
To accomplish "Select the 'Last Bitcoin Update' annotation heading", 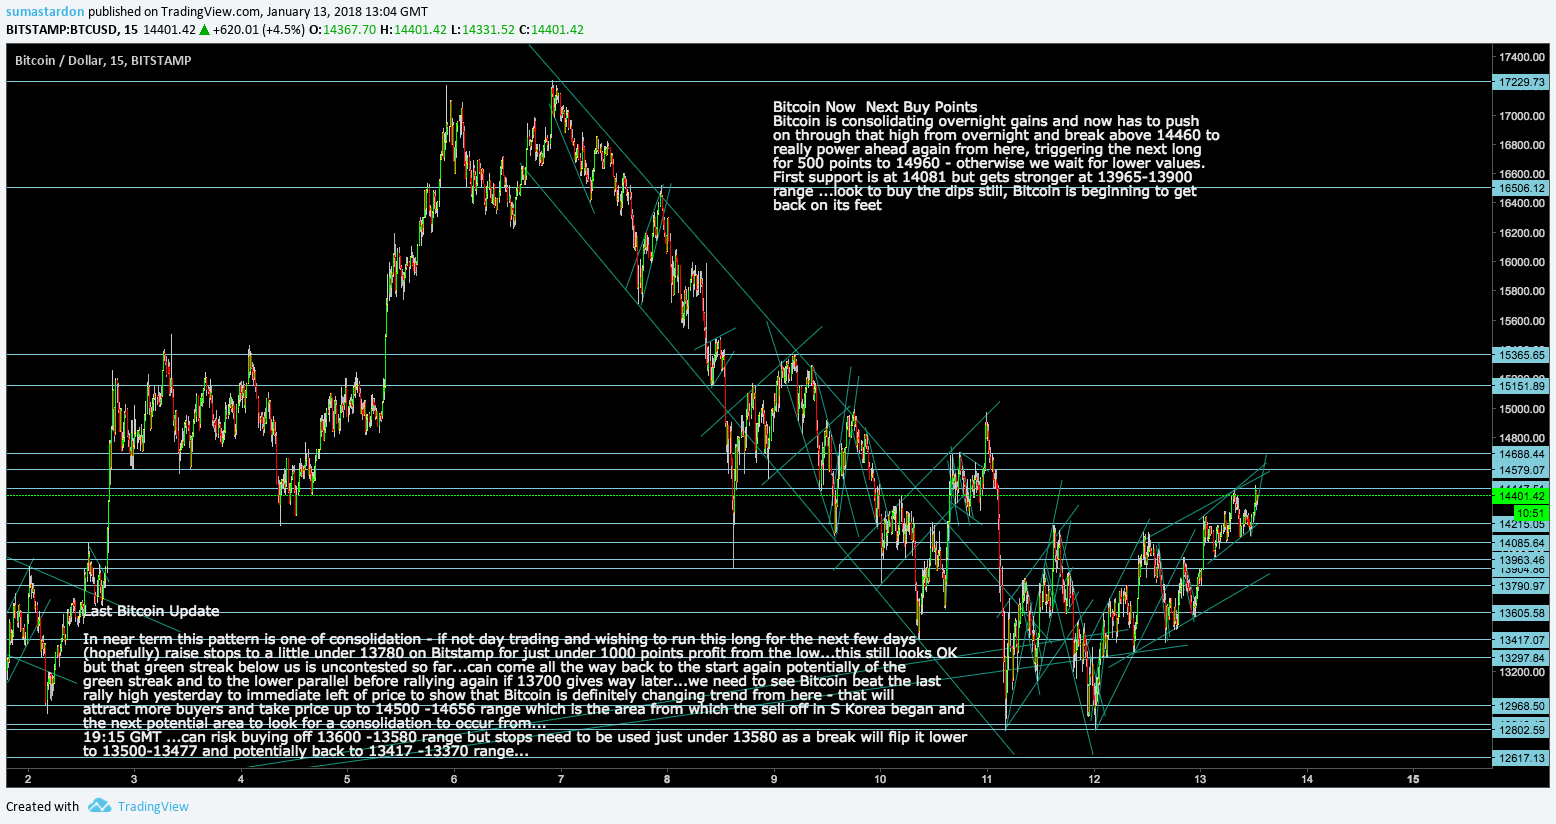I will click(151, 611).
